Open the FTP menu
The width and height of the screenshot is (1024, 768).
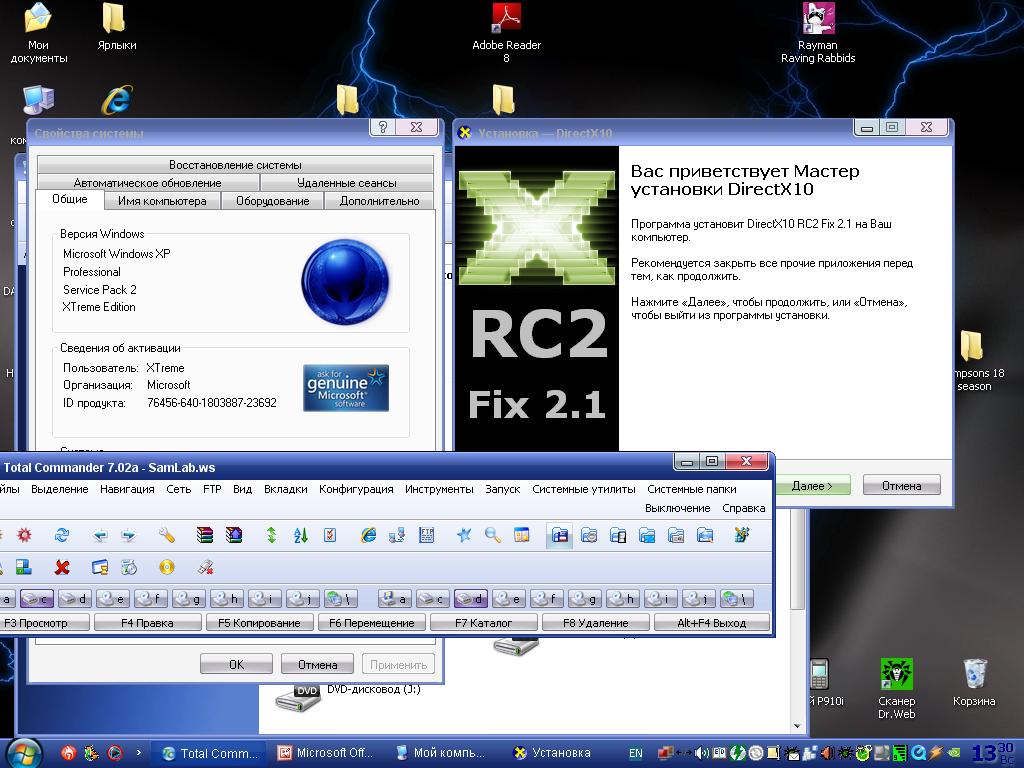pyautogui.click(x=212, y=489)
